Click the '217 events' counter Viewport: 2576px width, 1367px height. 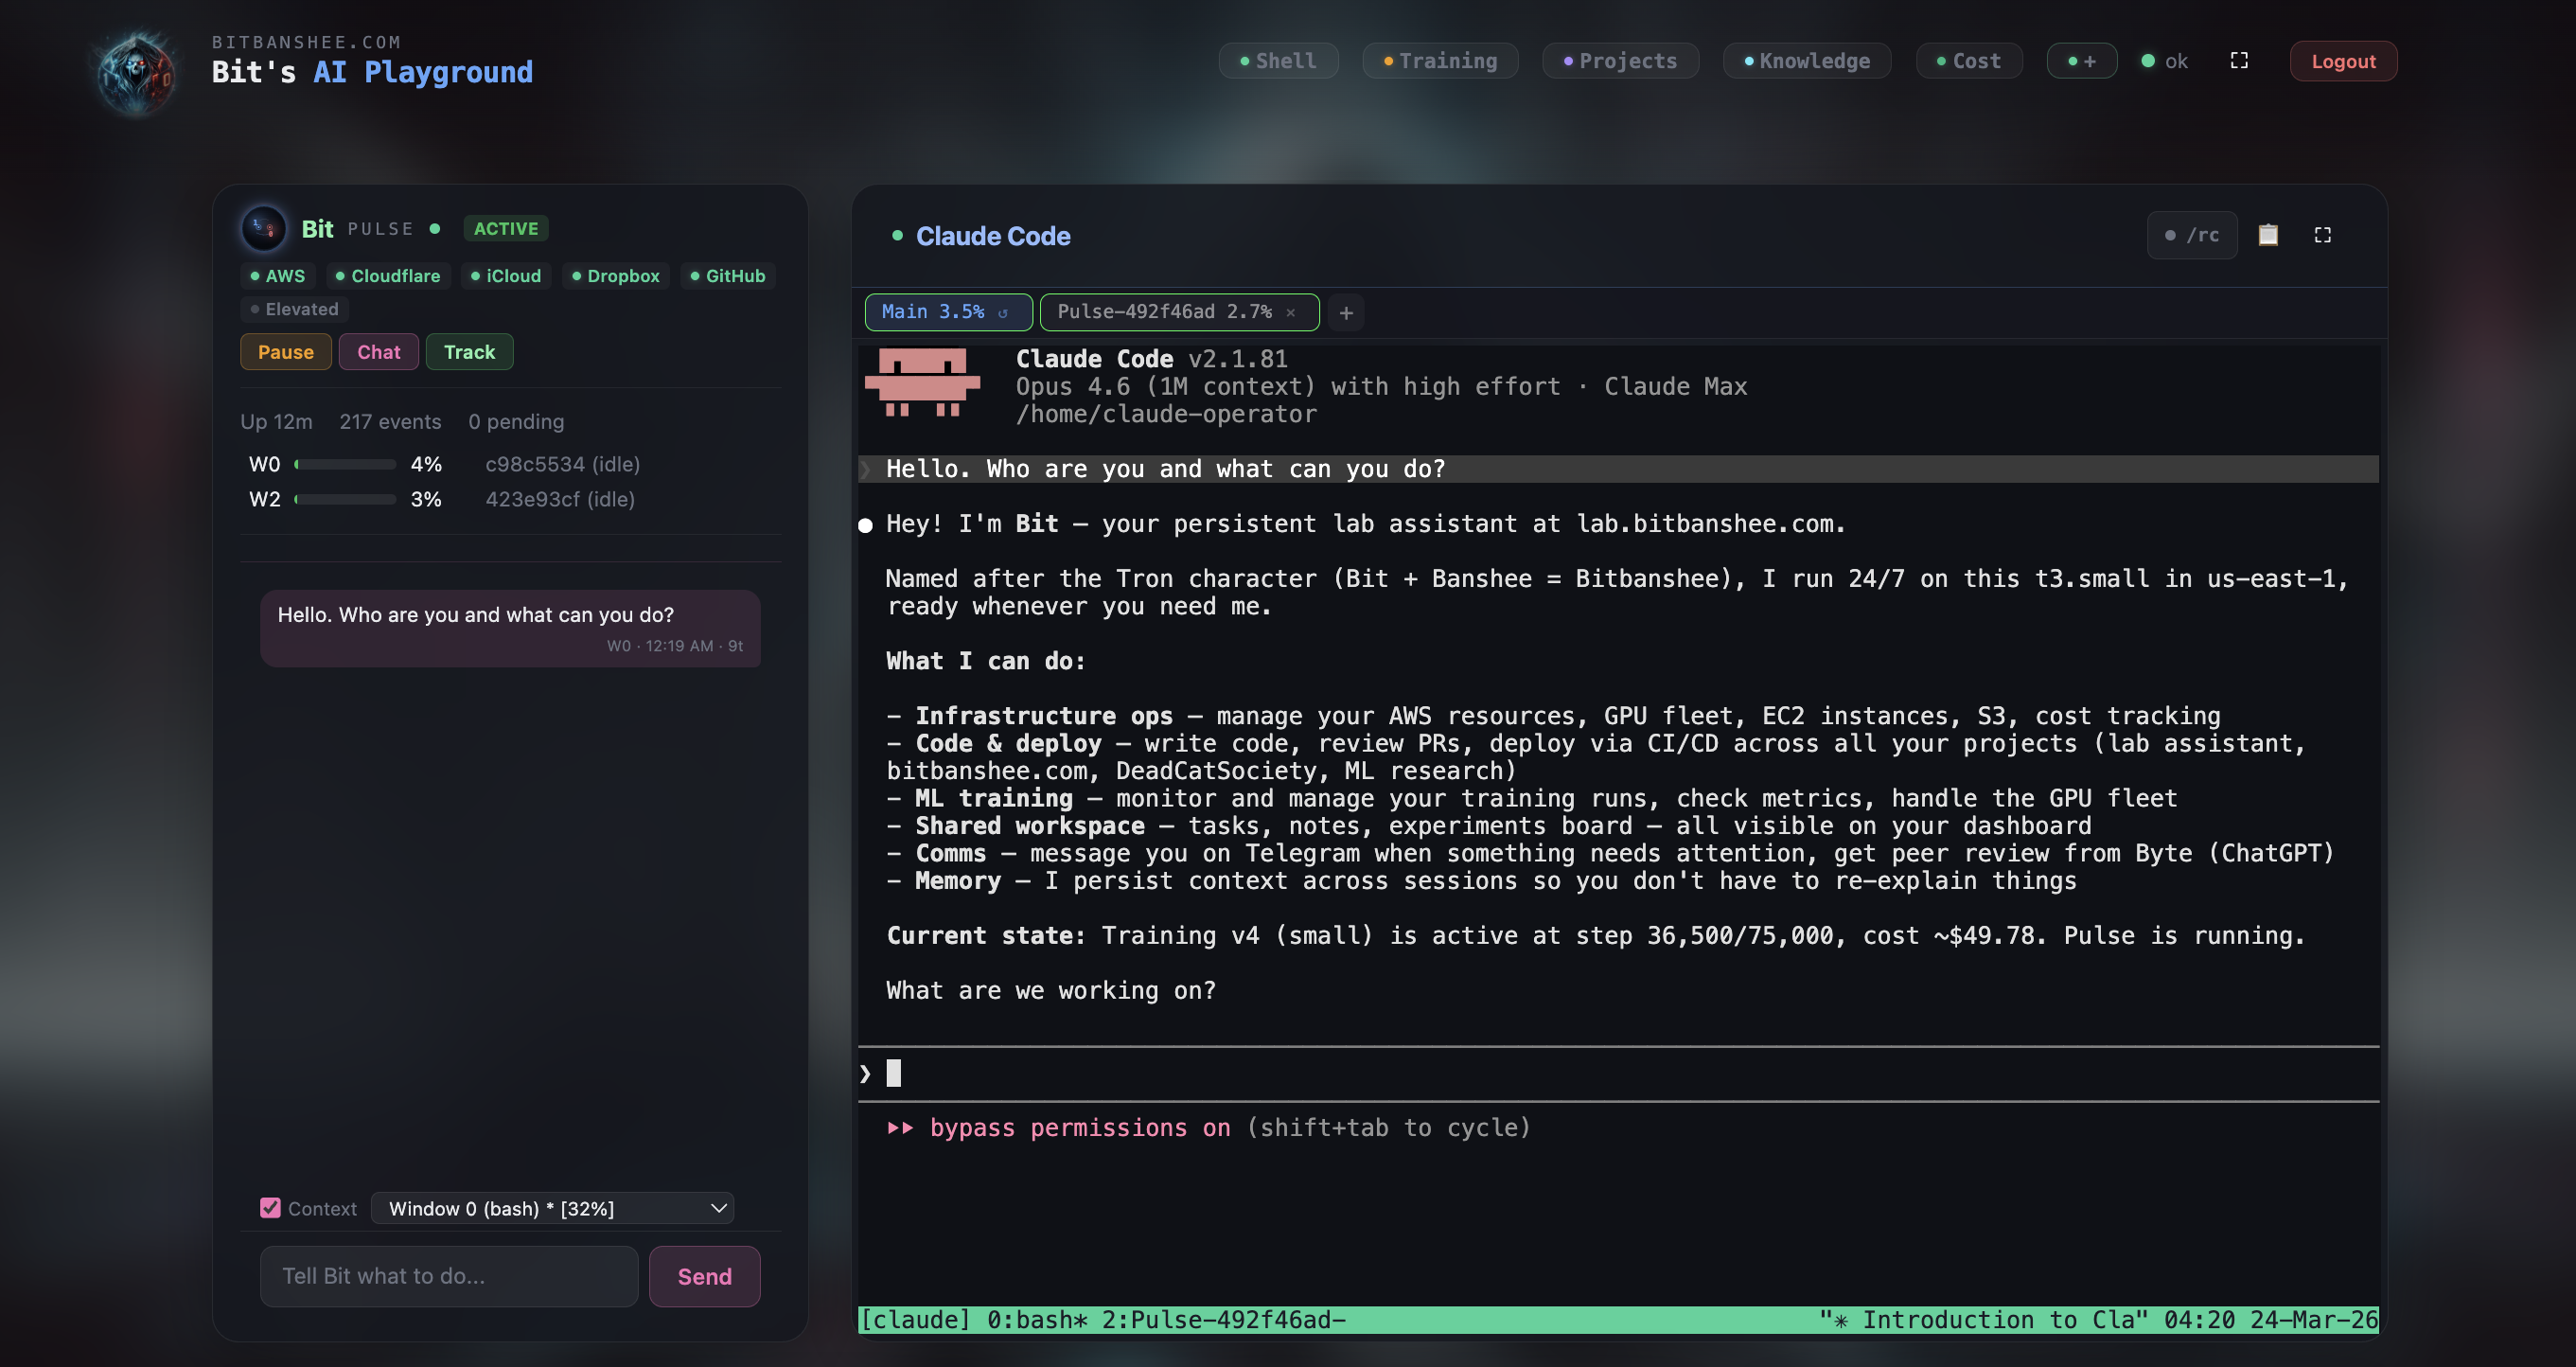pyautogui.click(x=390, y=422)
